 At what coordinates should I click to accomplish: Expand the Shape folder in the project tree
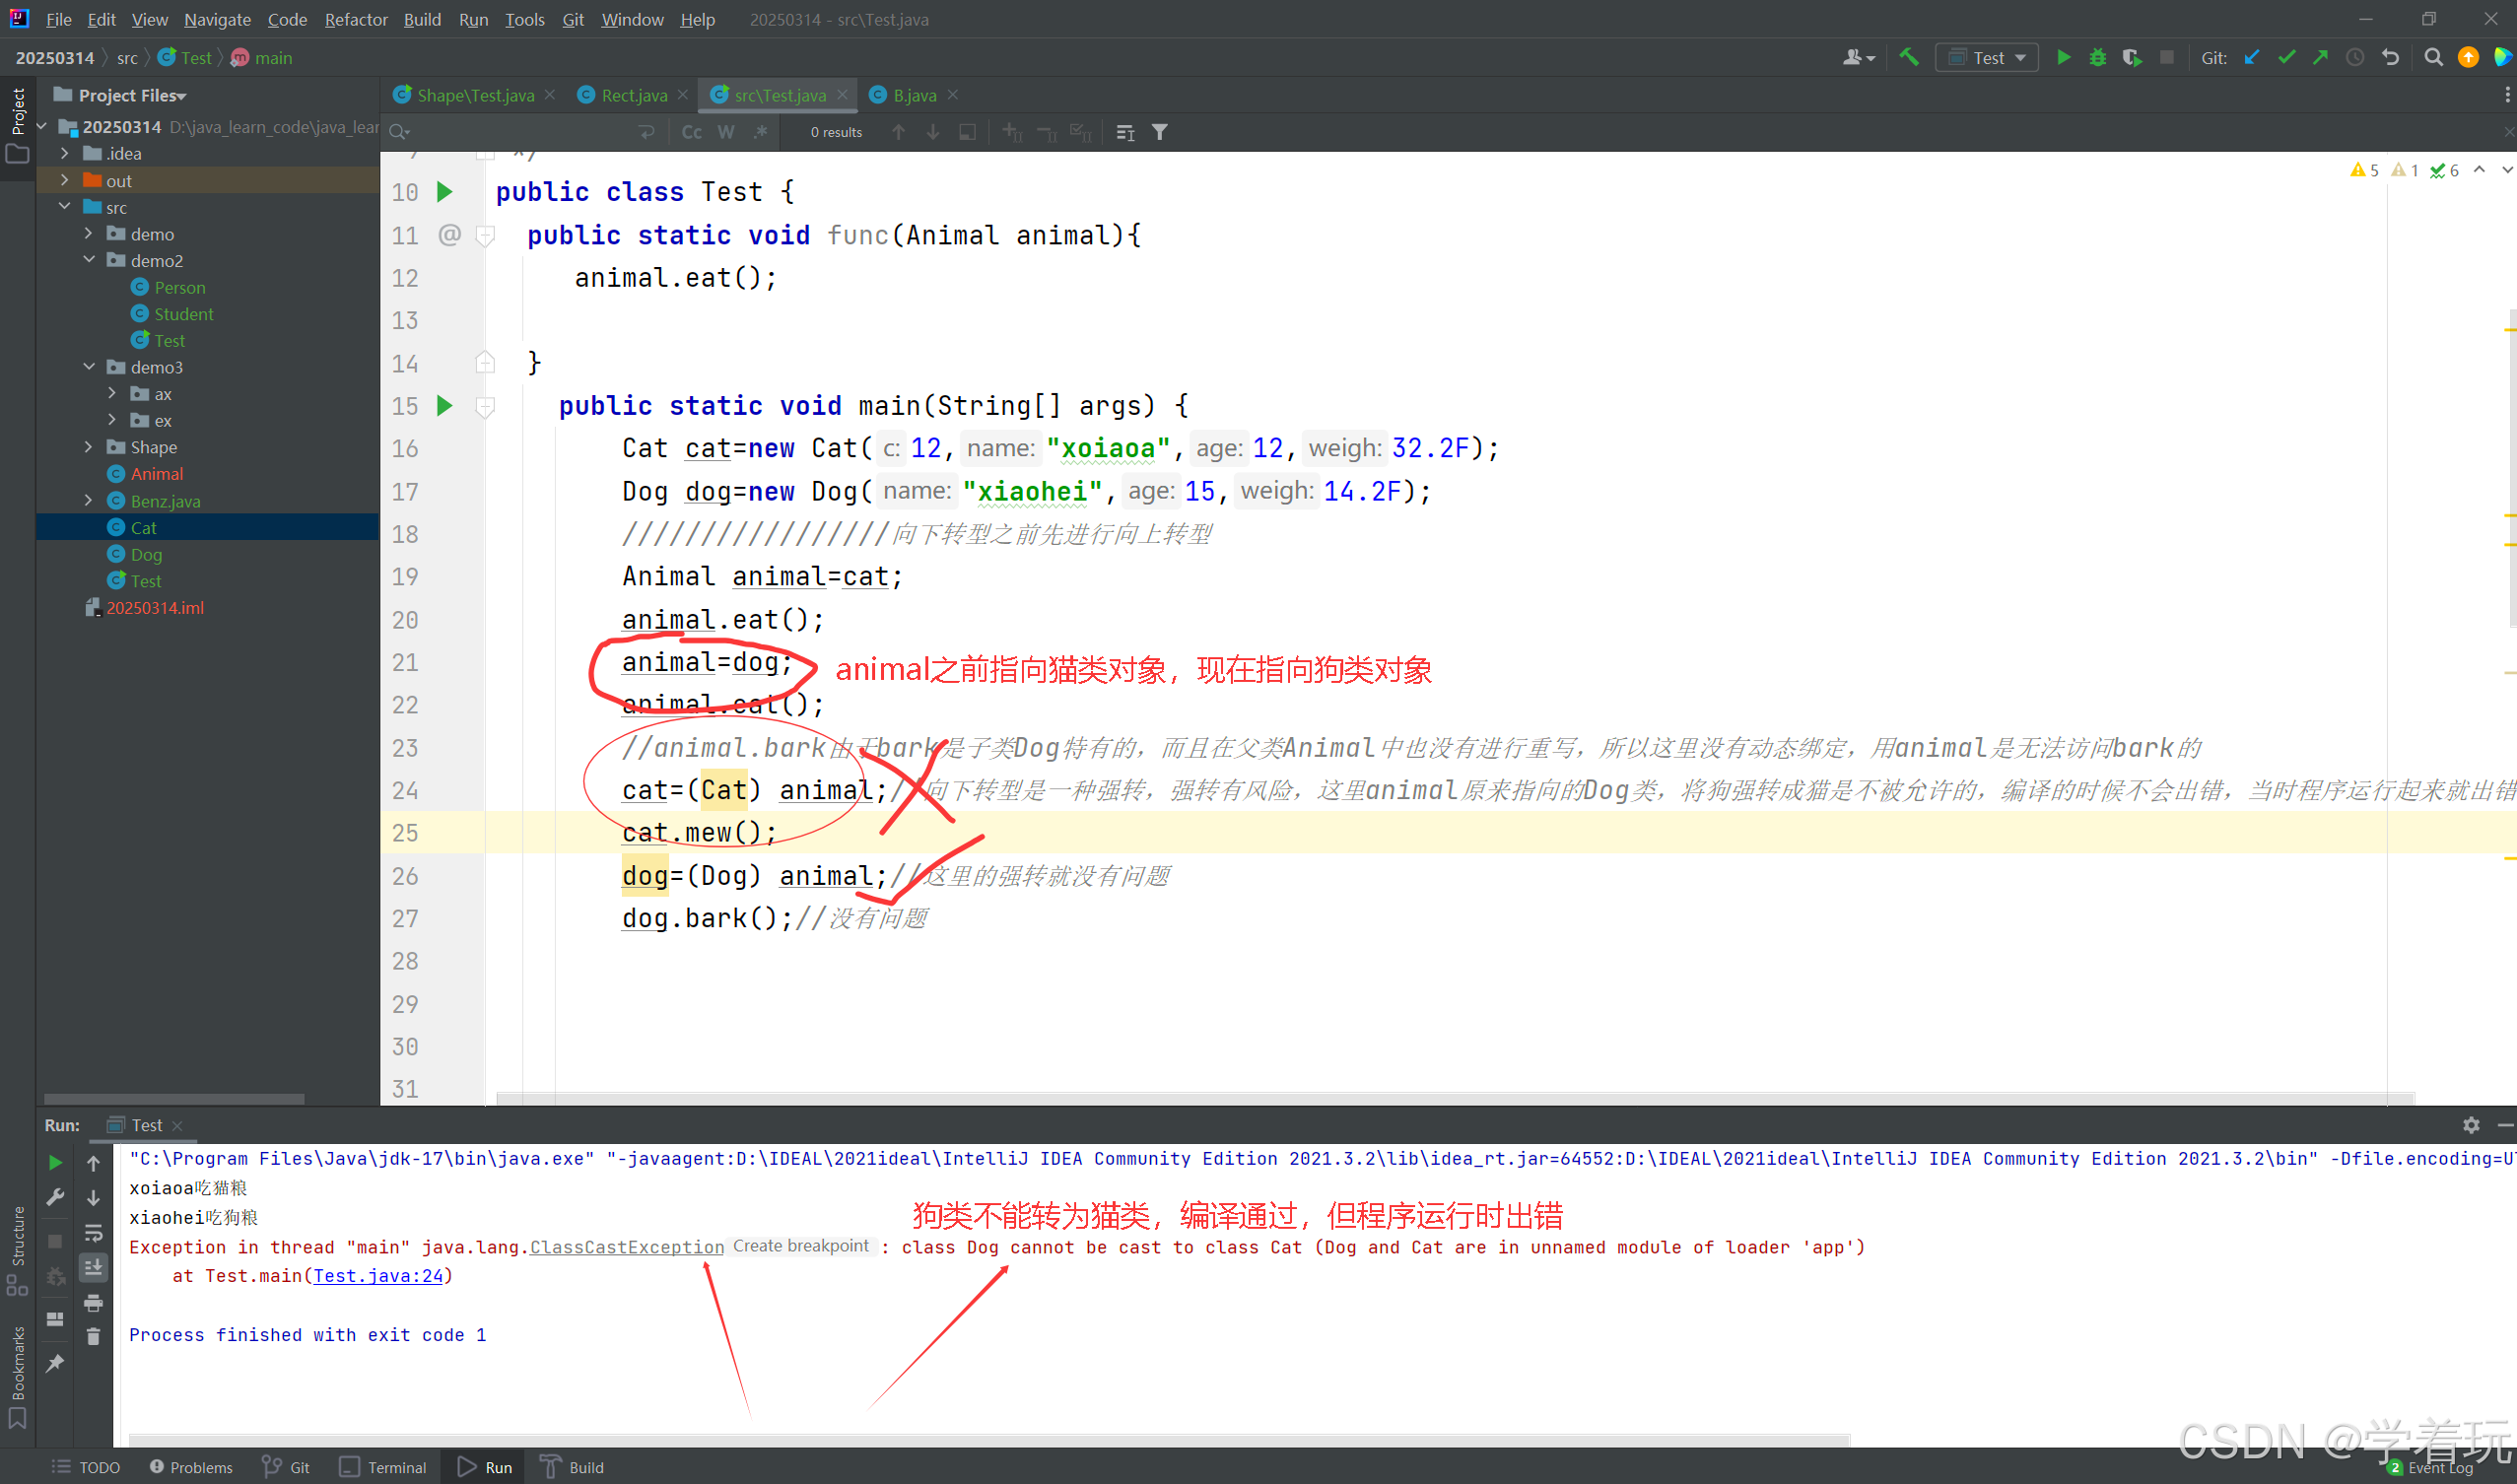point(89,447)
